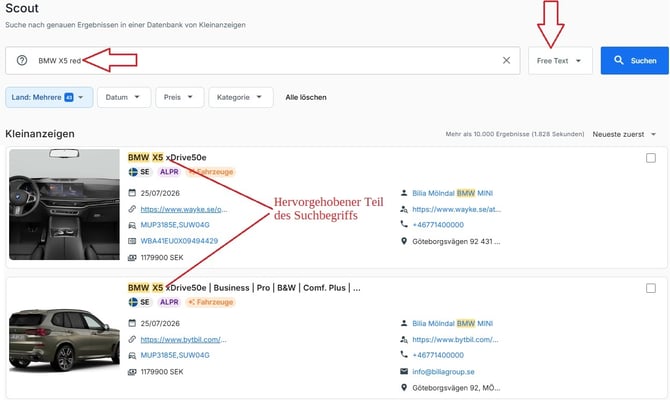This screenshot has width=670, height=400.
Task: Open the www.wayke.se listing URL link
Action: click(x=184, y=209)
